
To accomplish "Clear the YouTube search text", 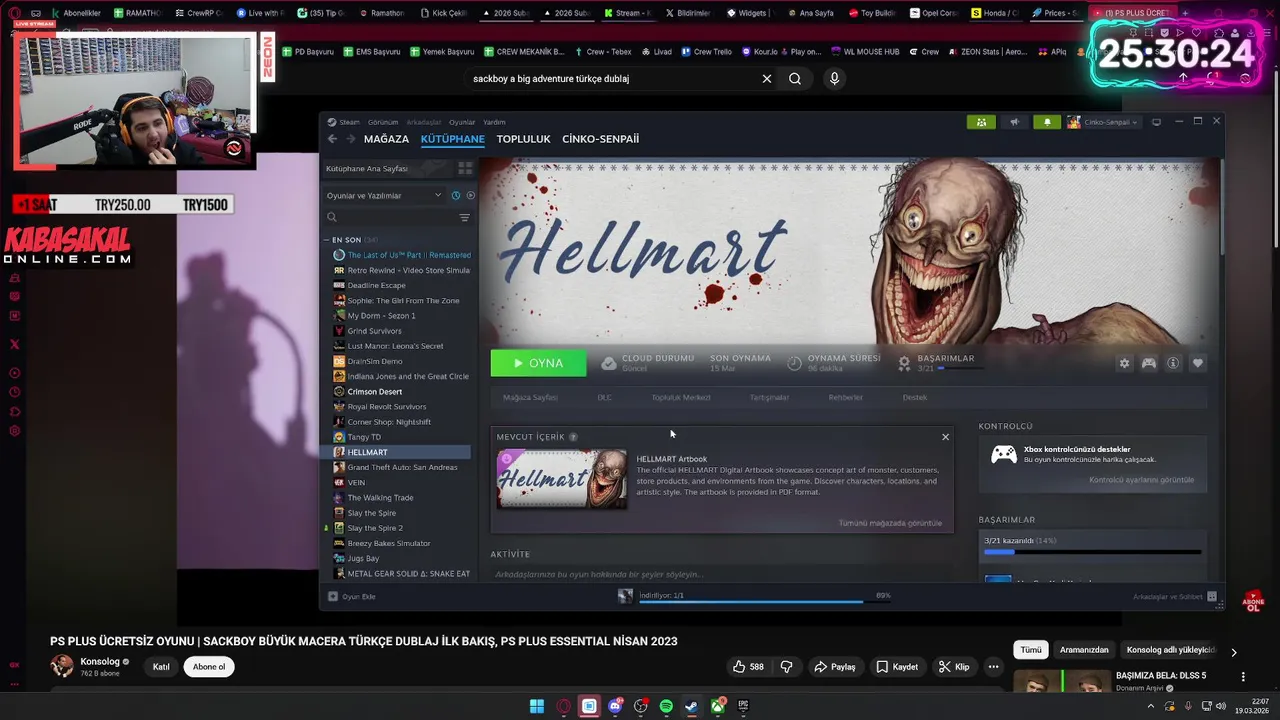I will (x=767, y=78).
